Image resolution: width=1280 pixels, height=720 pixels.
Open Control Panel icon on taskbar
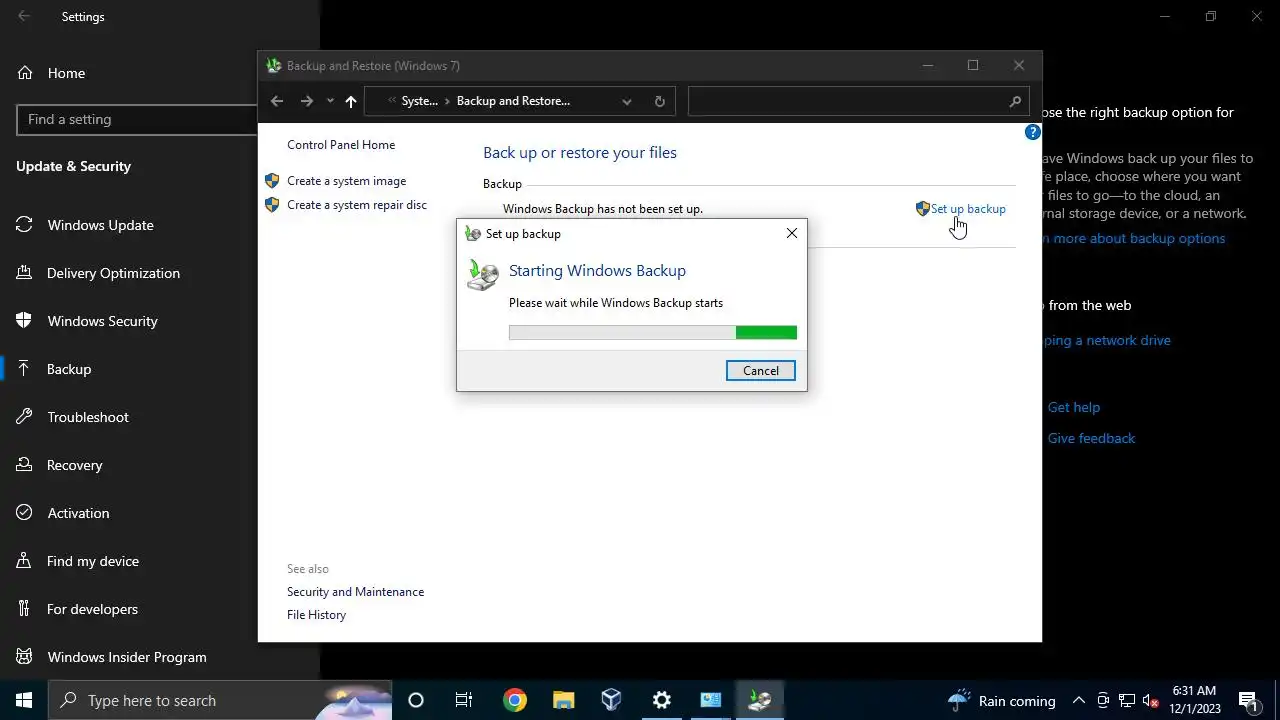(x=710, y=700)
